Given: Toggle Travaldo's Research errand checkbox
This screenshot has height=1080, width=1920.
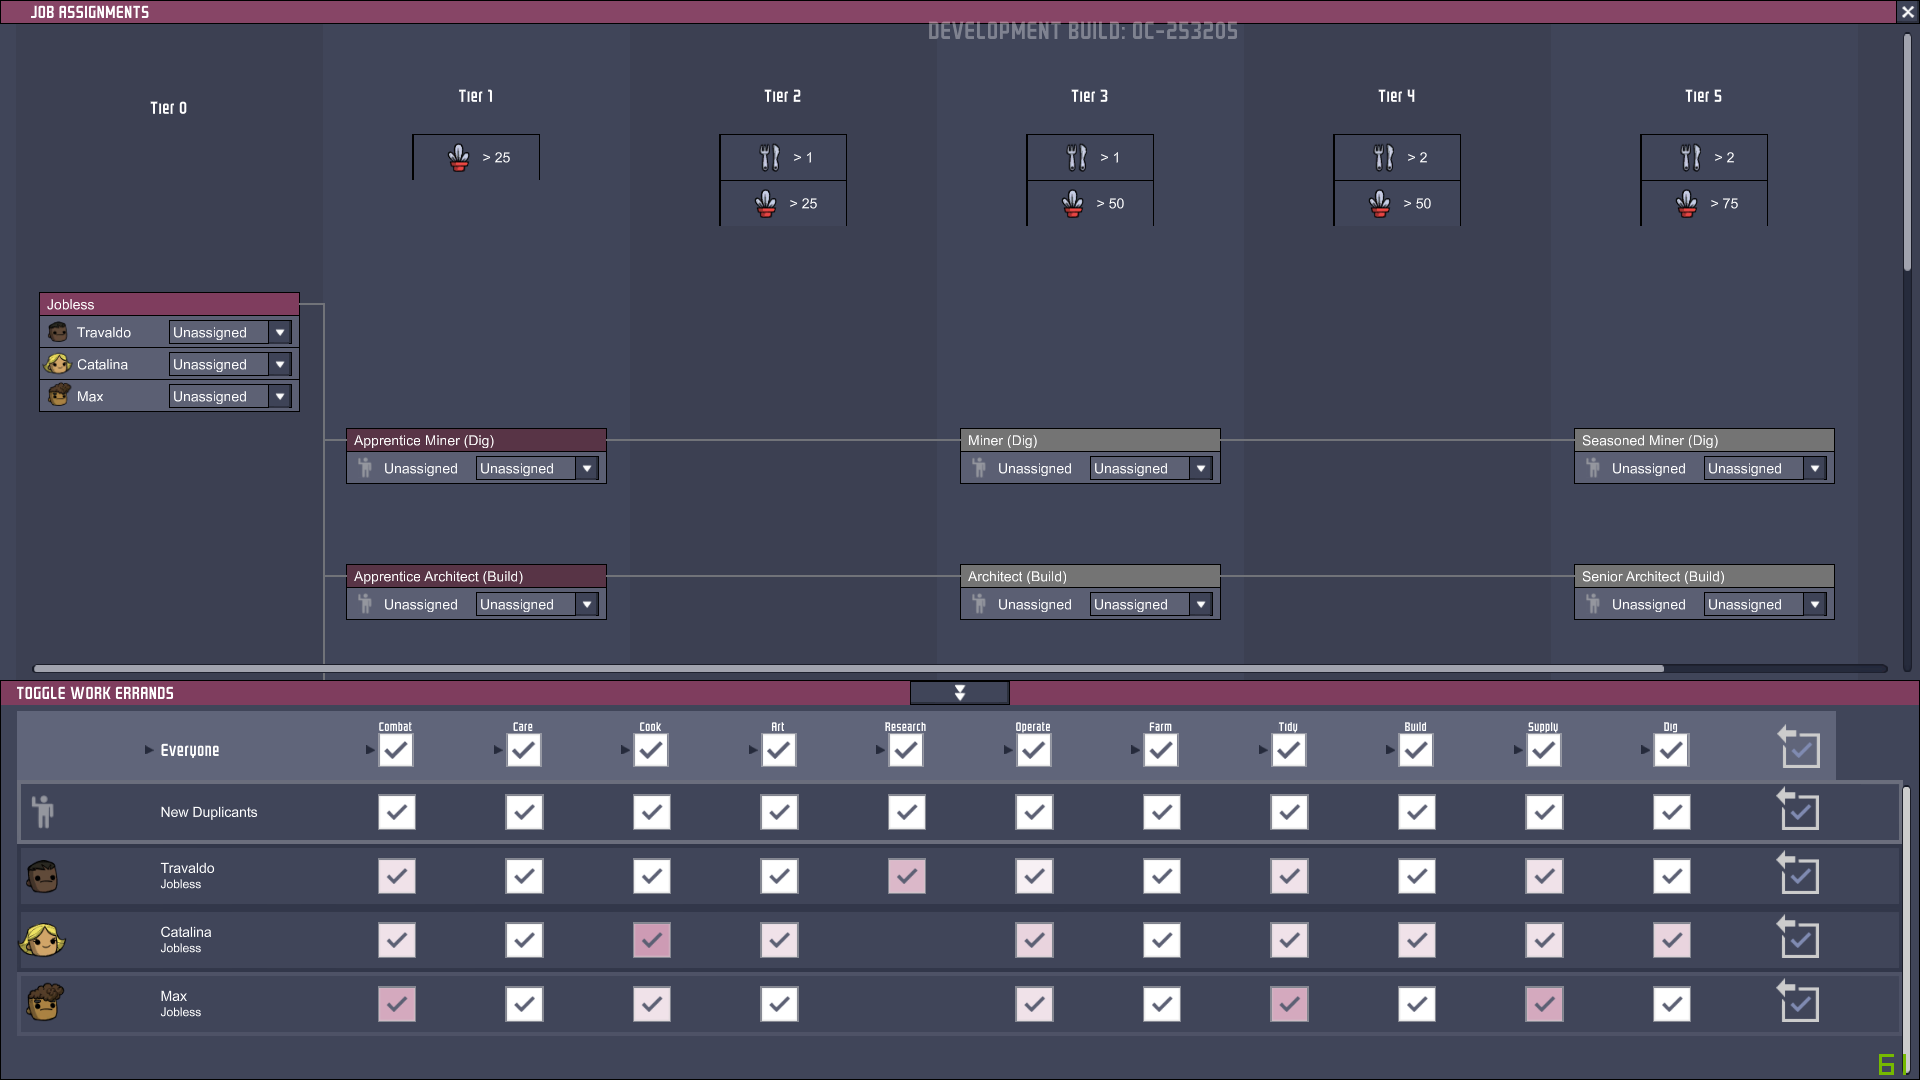Looking at the screenshot, I should 906,876.
